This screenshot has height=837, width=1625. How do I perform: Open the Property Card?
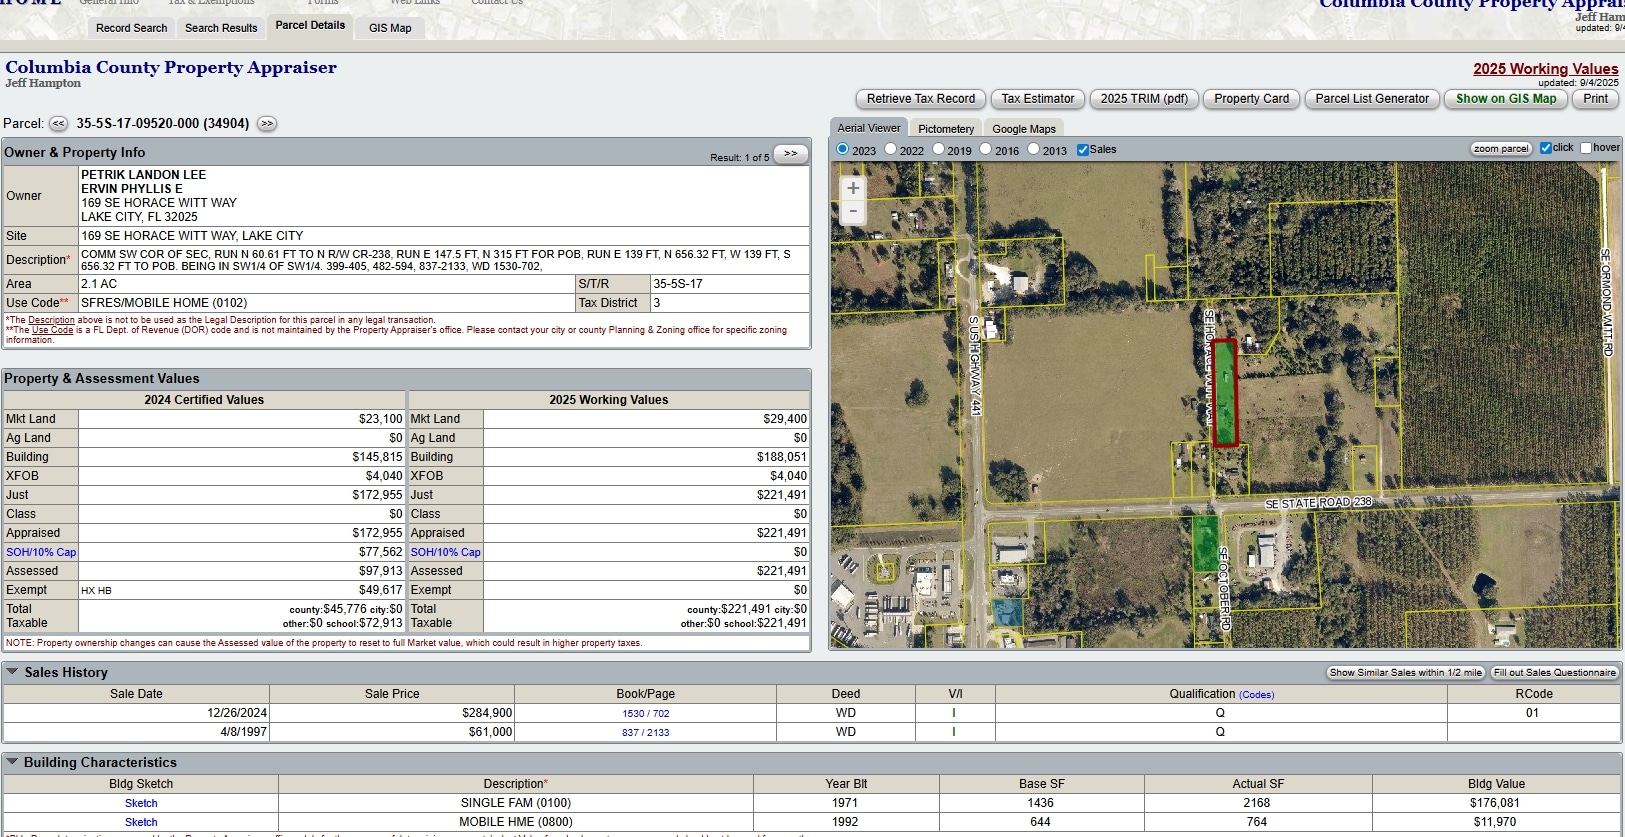point(1251,99)
